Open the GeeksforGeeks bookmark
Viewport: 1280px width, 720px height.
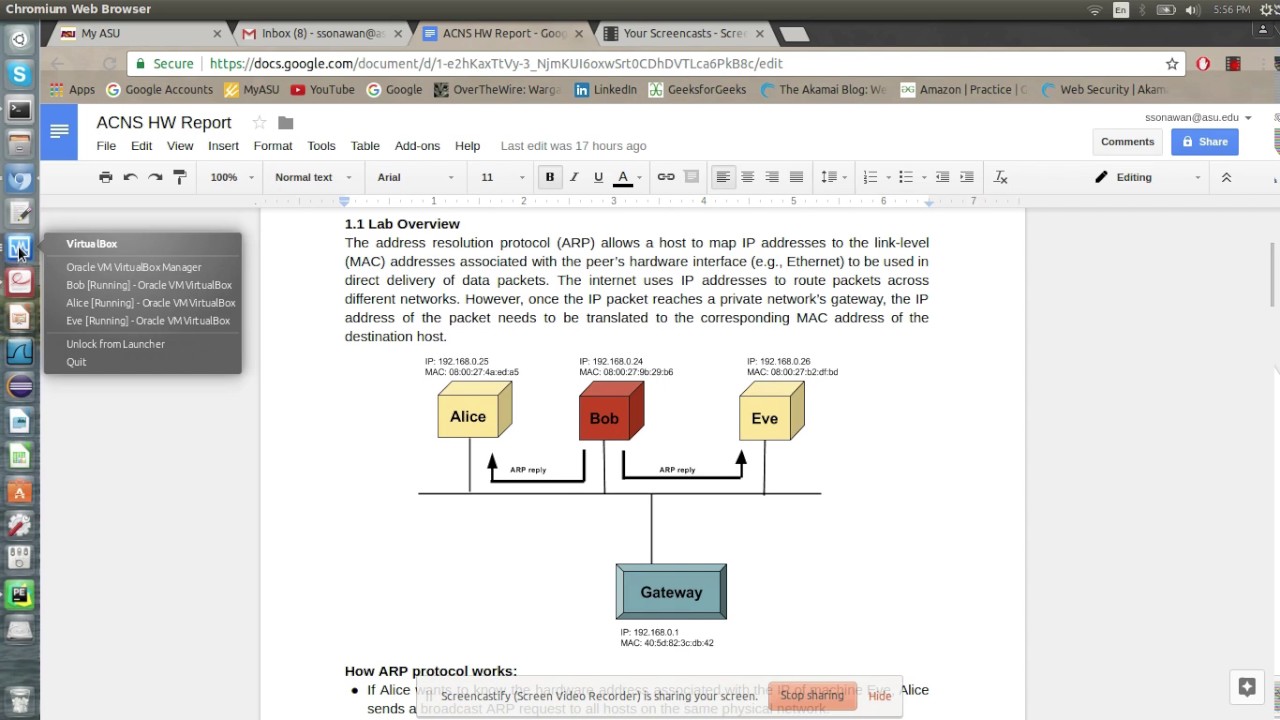[x=697, y=90]
